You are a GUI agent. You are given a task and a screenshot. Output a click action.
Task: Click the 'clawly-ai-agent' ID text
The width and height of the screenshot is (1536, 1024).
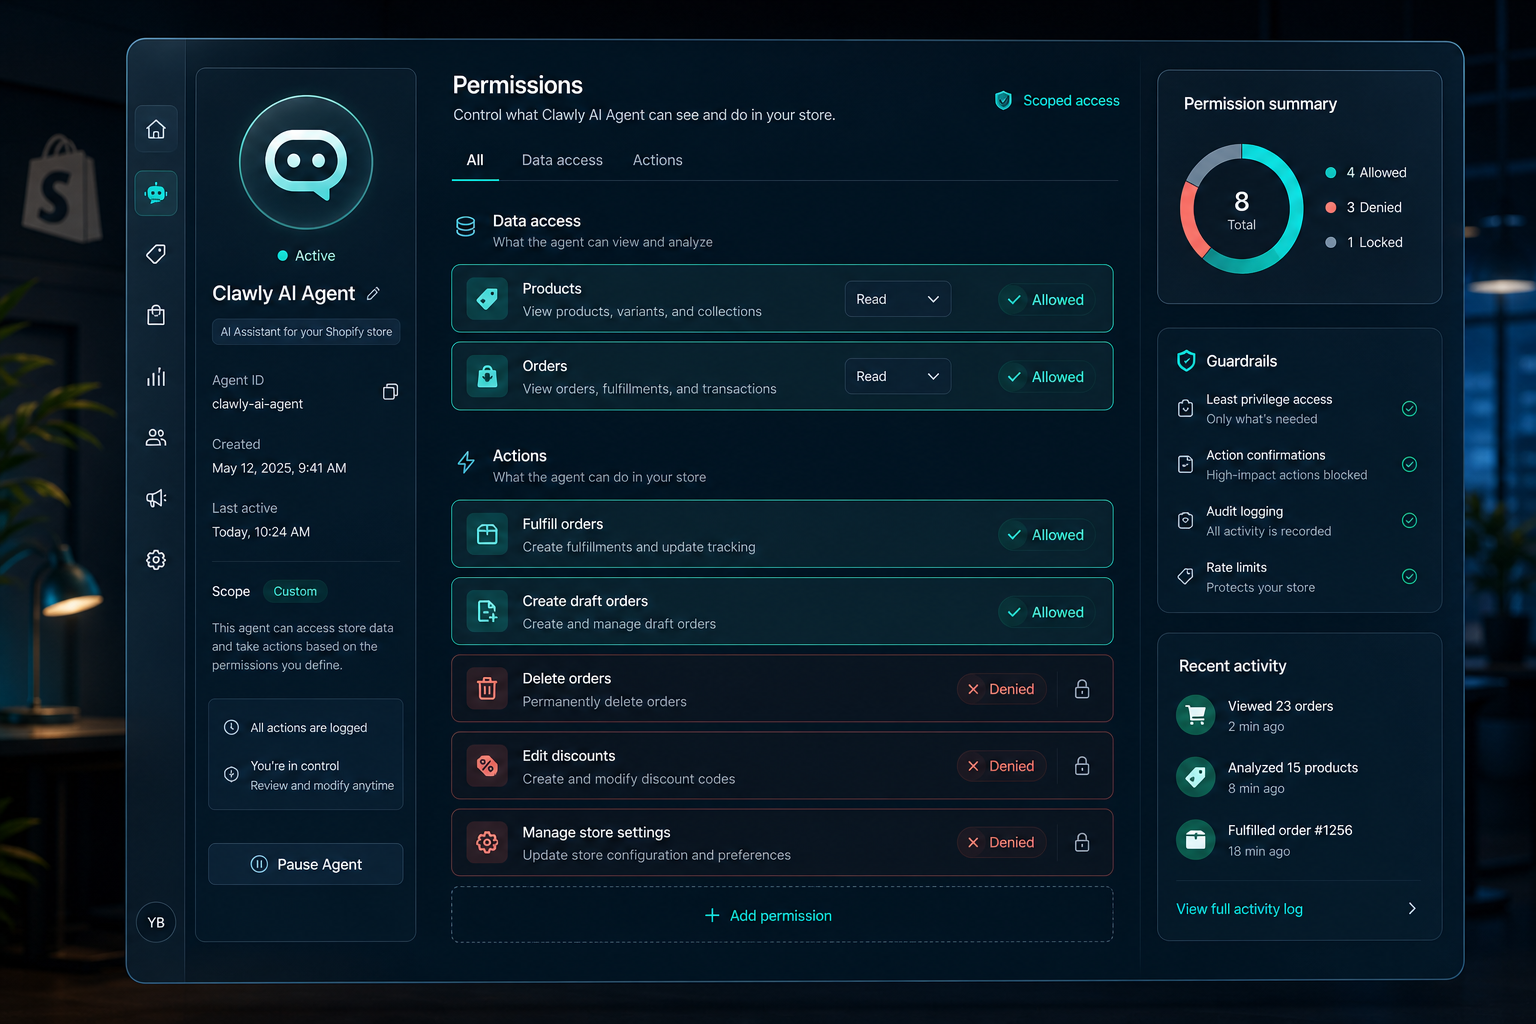257,404
